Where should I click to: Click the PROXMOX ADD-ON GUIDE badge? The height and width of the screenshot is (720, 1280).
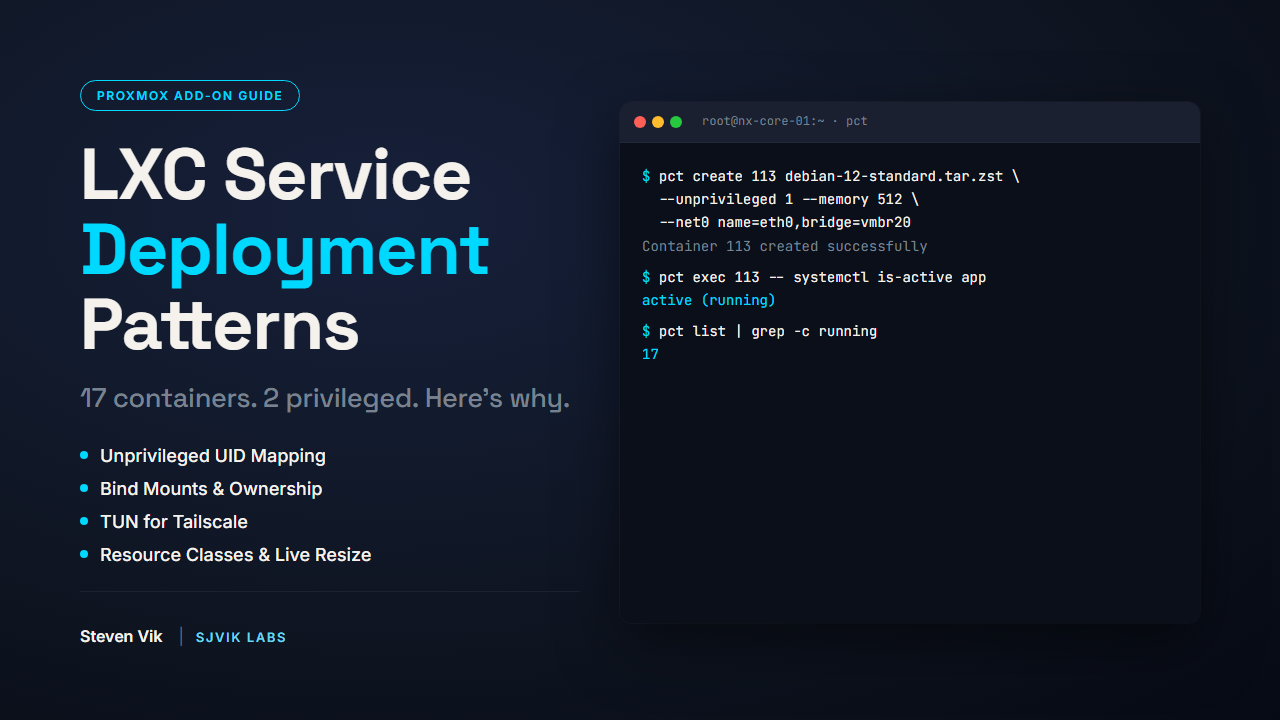pos(190,96)
